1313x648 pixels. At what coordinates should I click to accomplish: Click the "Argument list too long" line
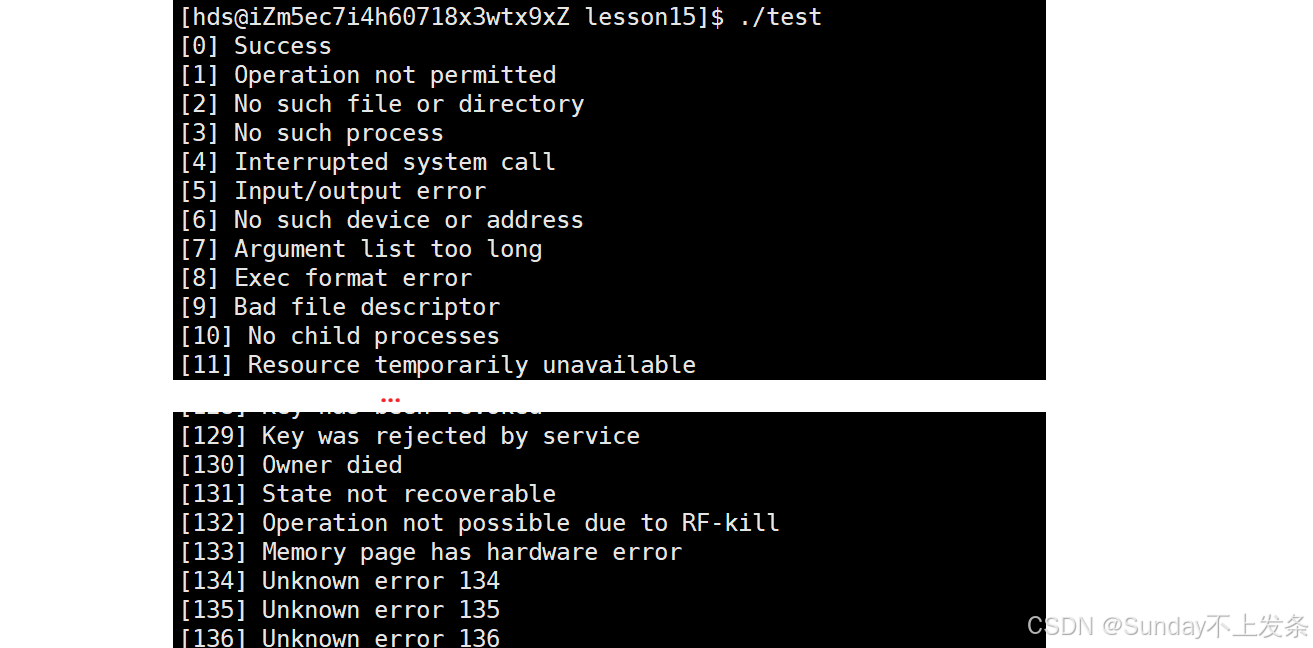point(361,249)
